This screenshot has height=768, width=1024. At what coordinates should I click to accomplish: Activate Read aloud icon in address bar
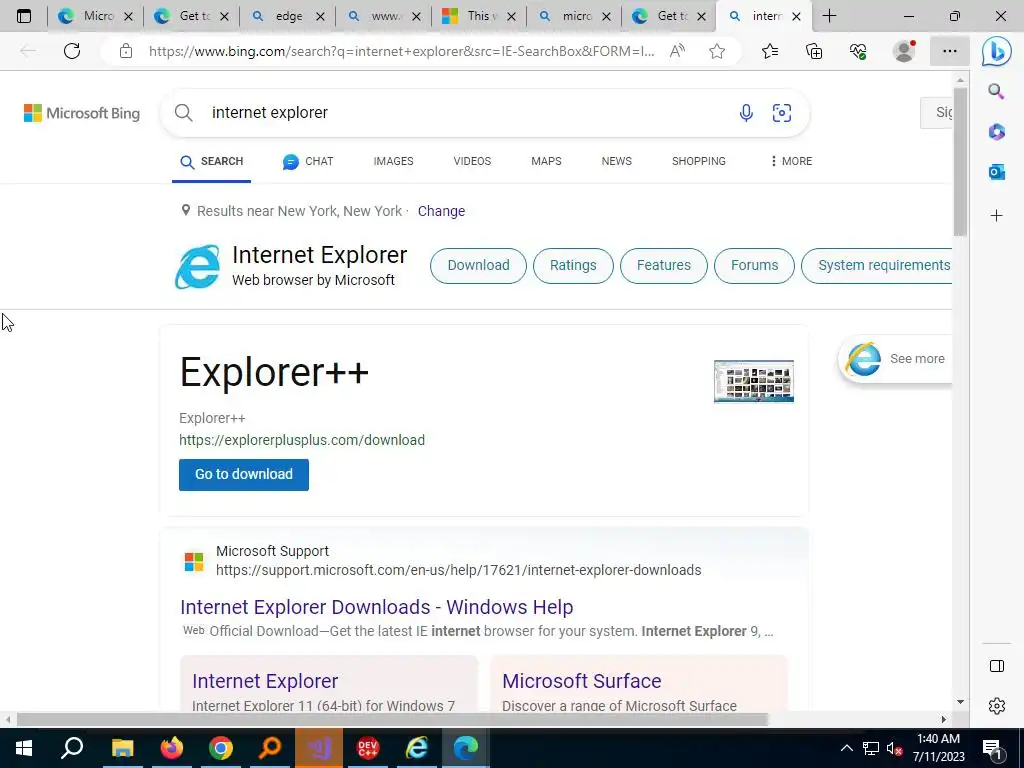677,51
